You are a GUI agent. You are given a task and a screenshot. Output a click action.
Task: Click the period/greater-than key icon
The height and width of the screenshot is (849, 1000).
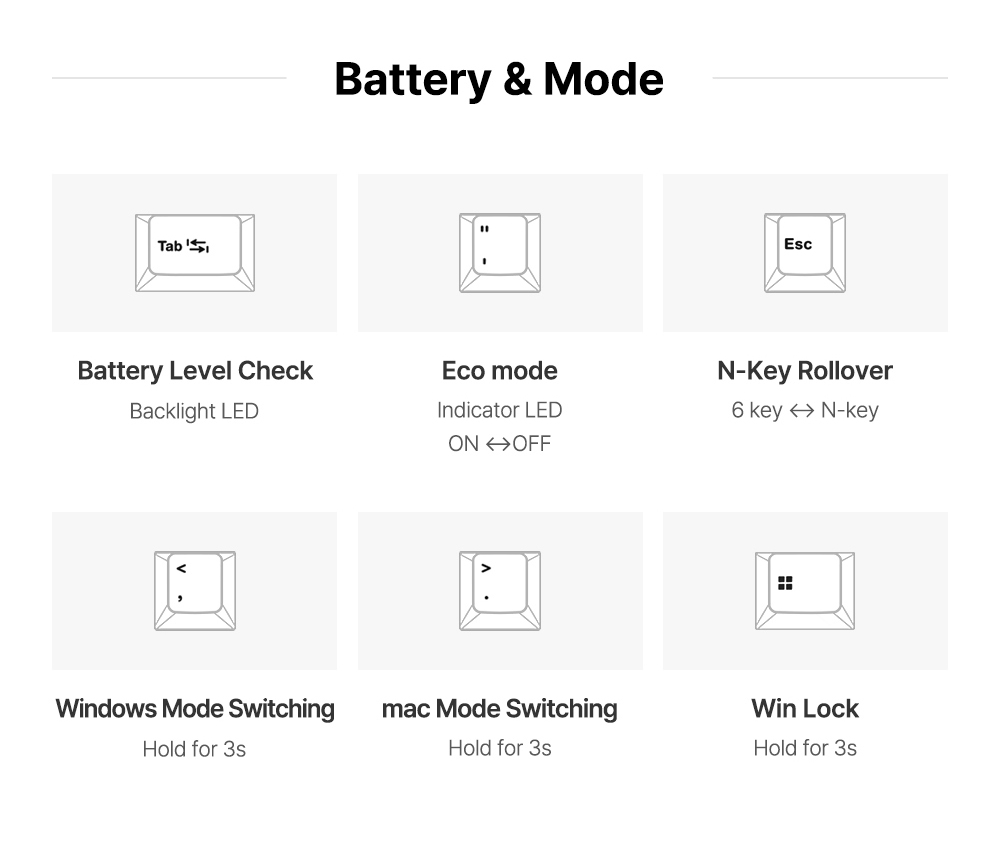tap(500, 591)
